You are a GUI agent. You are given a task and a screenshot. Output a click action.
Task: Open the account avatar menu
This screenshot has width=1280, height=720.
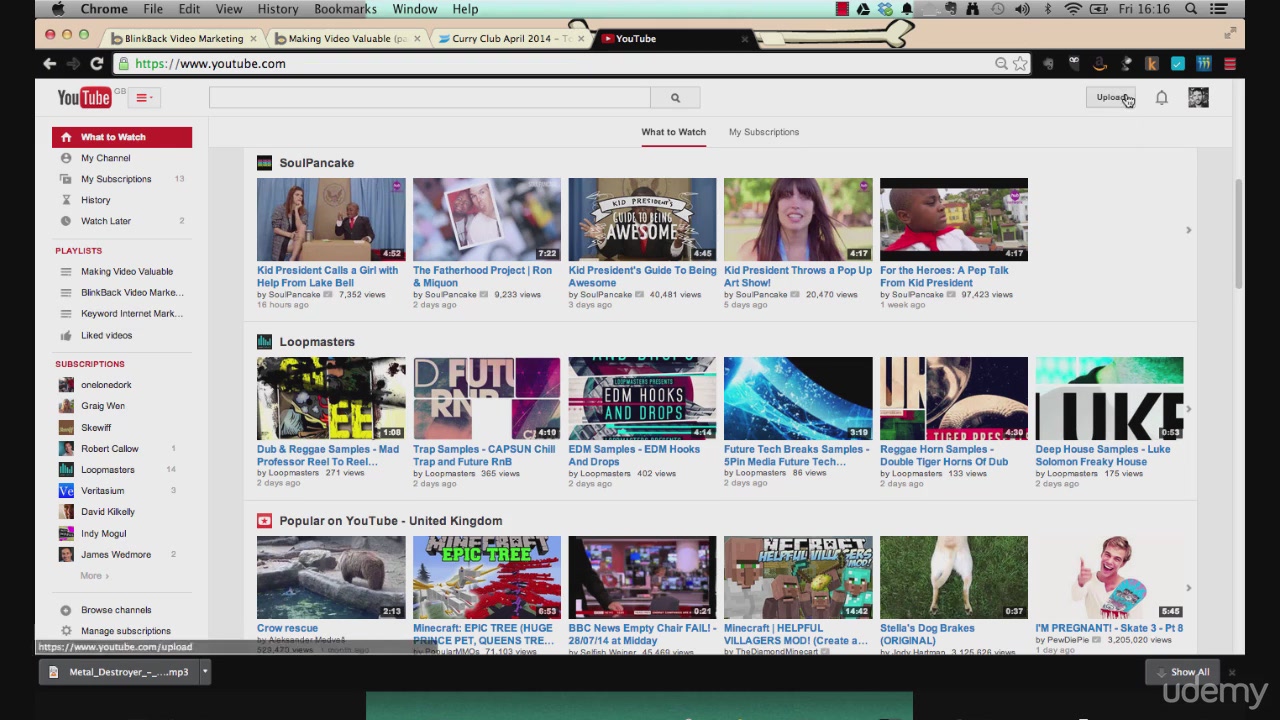[x=1198, y=97]
